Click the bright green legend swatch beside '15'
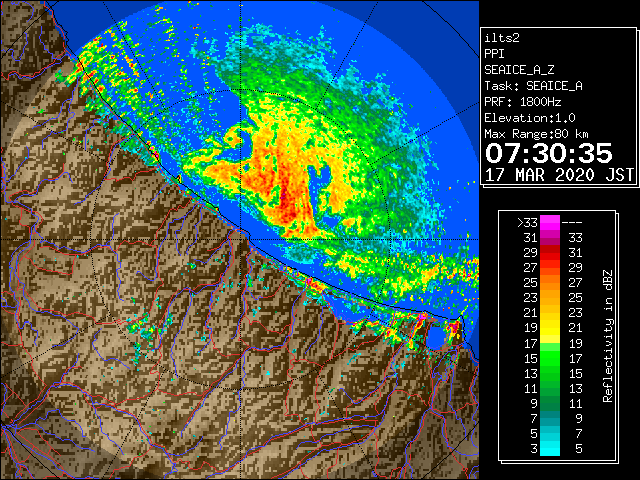640x480 pixels. tap(550, 358)
